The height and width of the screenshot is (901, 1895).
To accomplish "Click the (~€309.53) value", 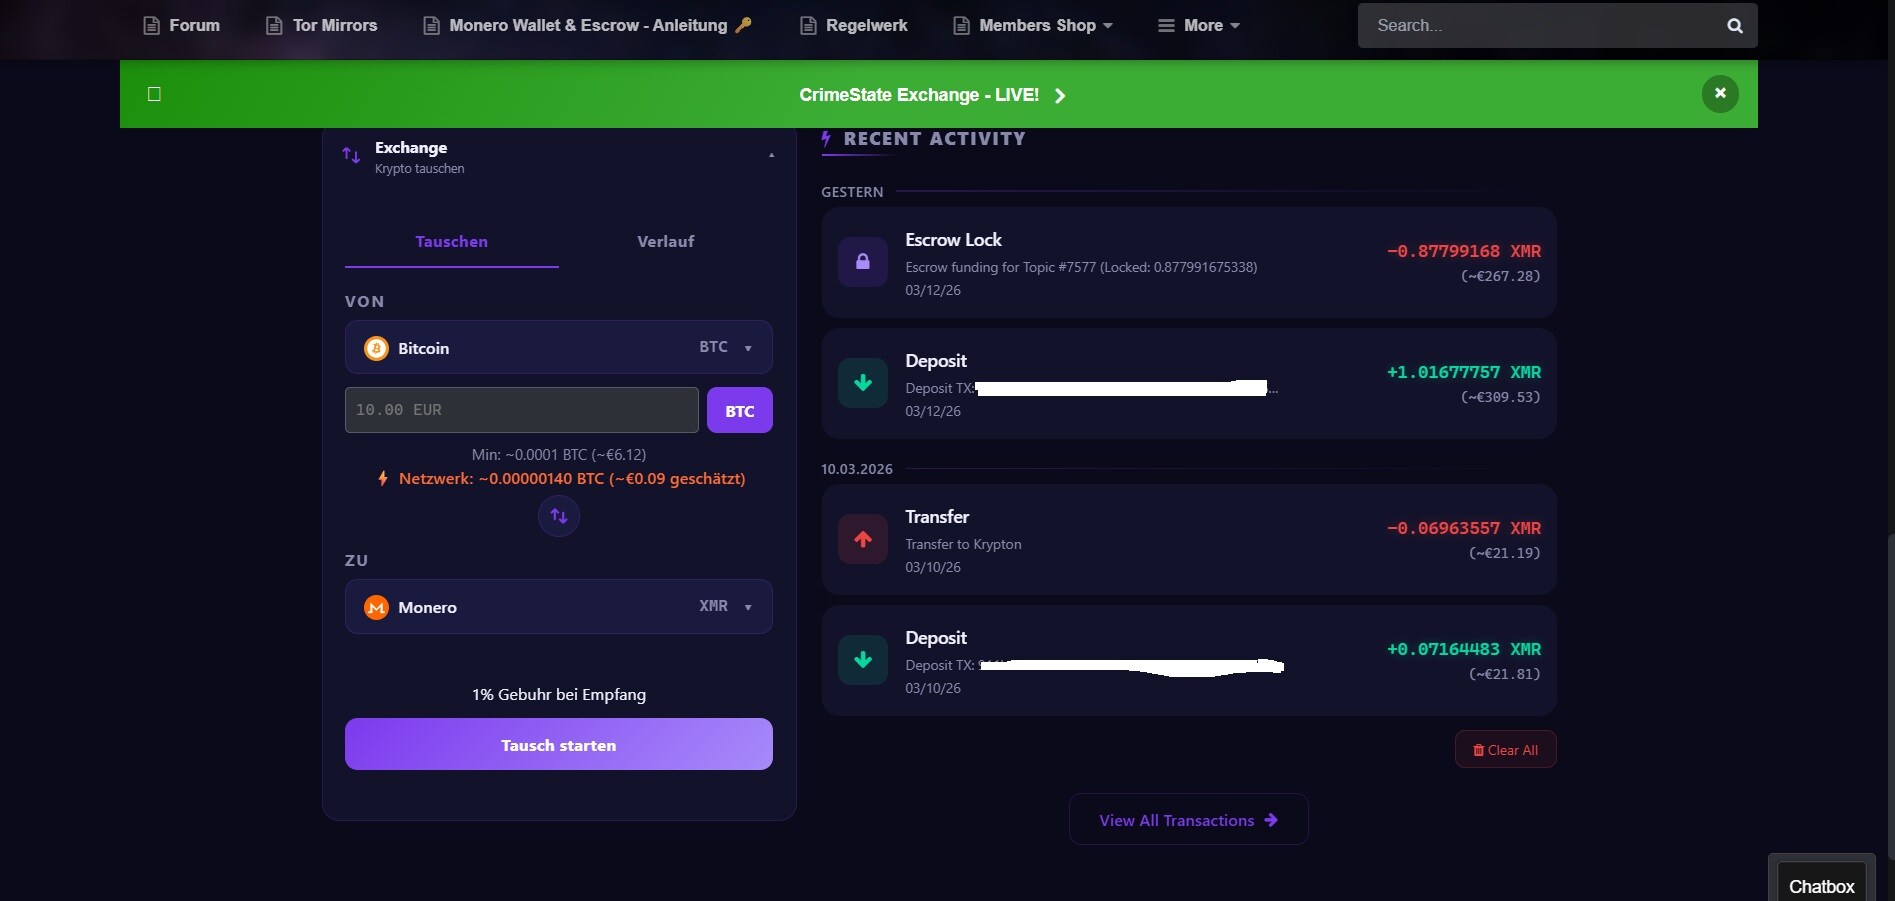I will tap(1500, 397).
